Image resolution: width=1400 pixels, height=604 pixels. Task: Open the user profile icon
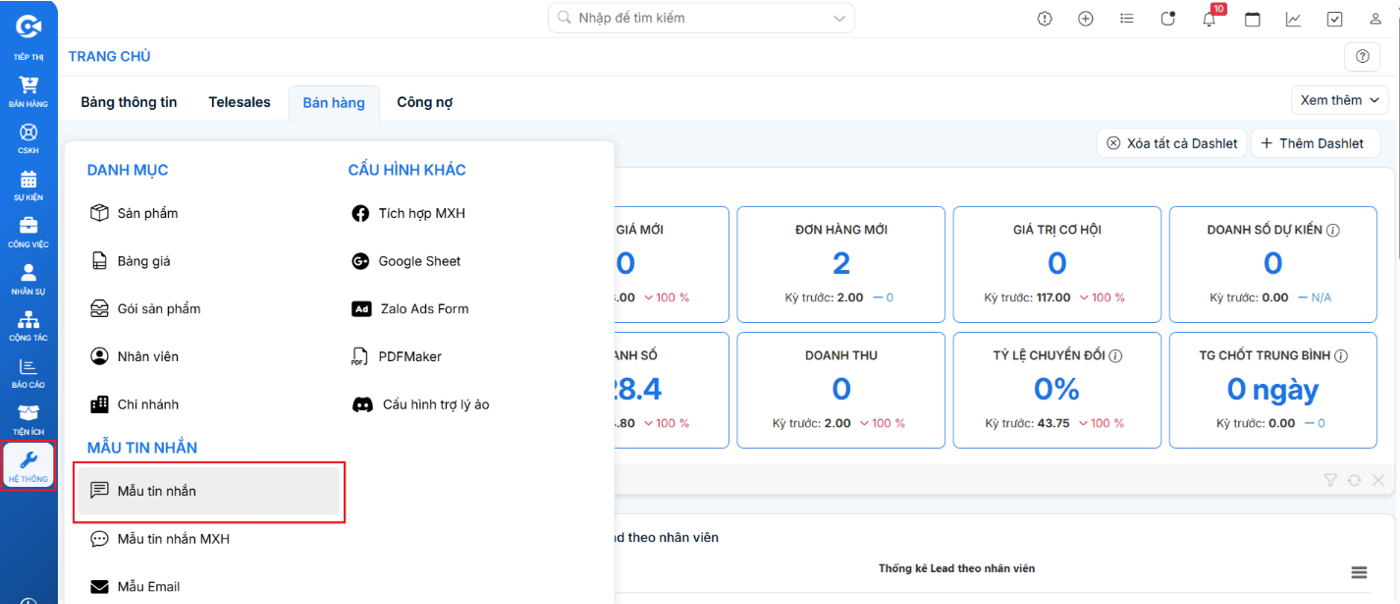[x=1376, y=18]
